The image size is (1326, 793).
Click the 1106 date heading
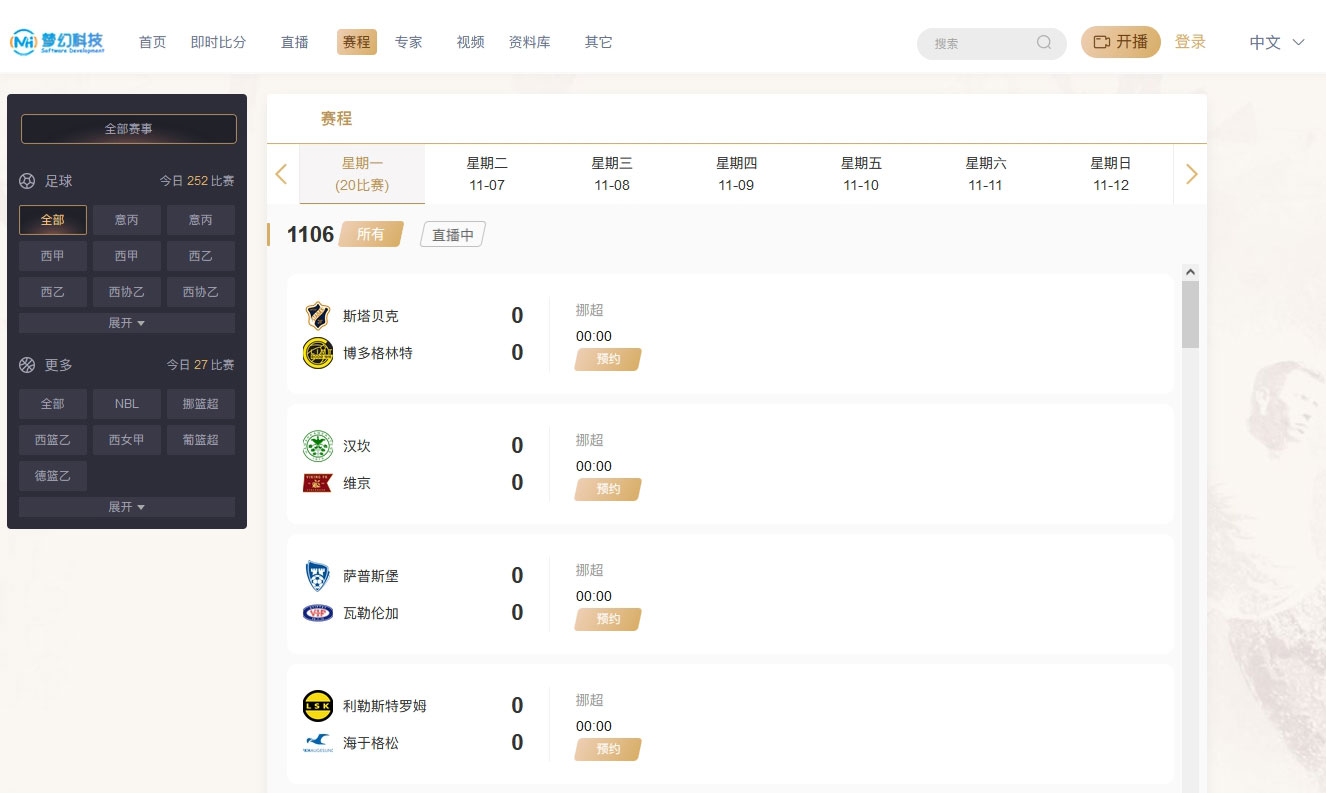coord(310,234)
